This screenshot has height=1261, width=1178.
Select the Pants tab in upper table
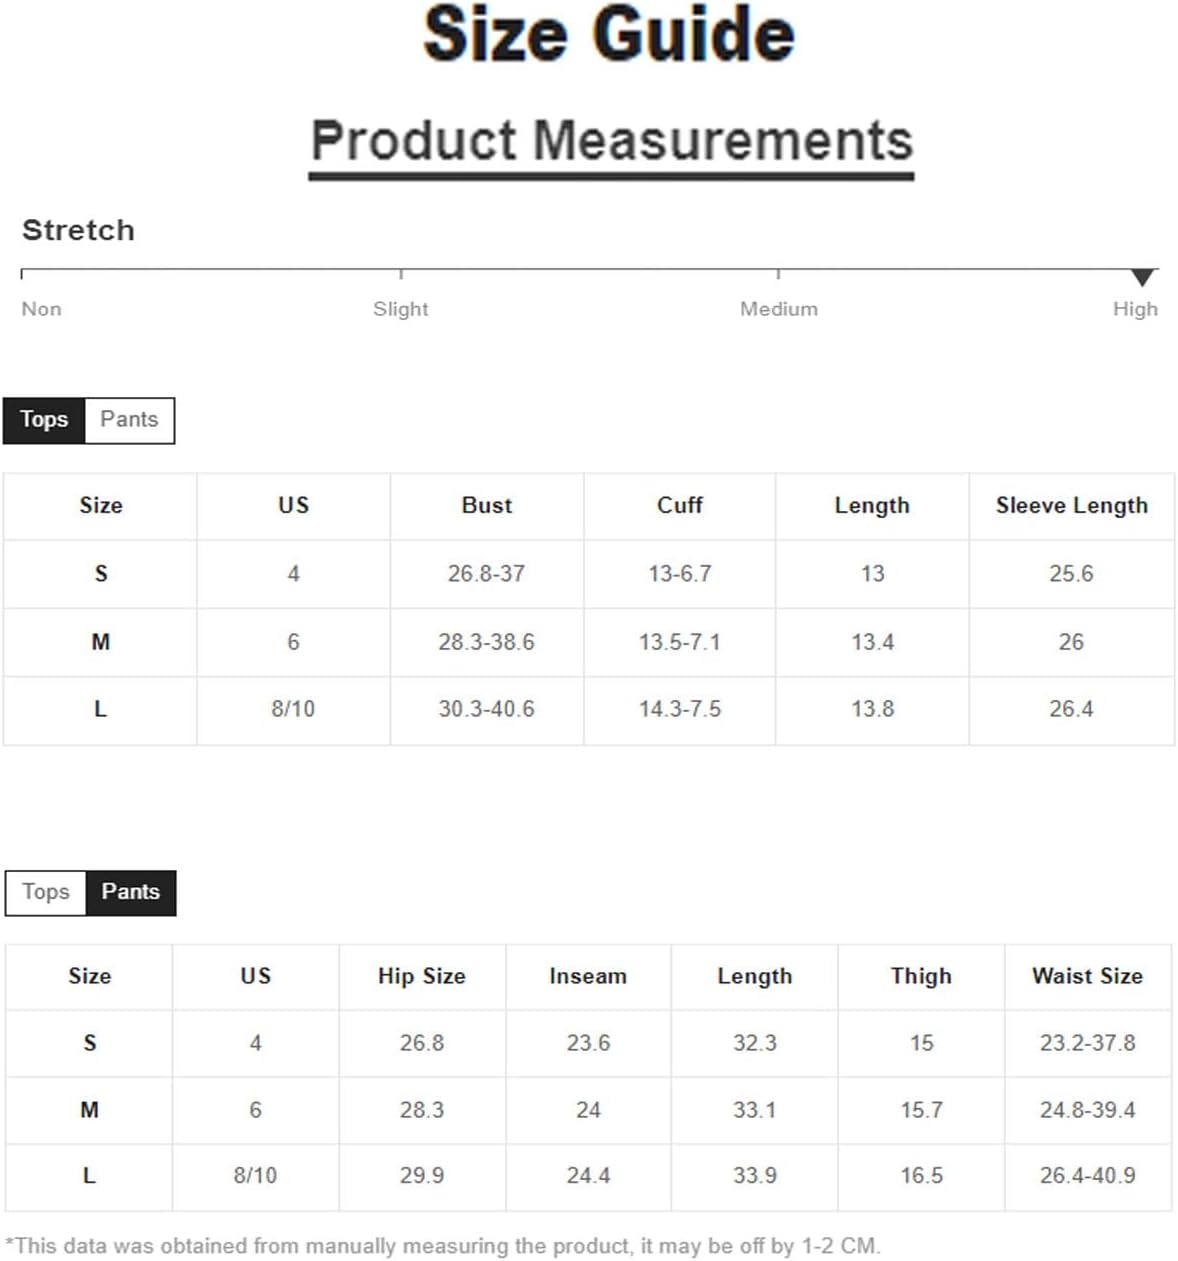pyautogui.click(x=129, y=420)
